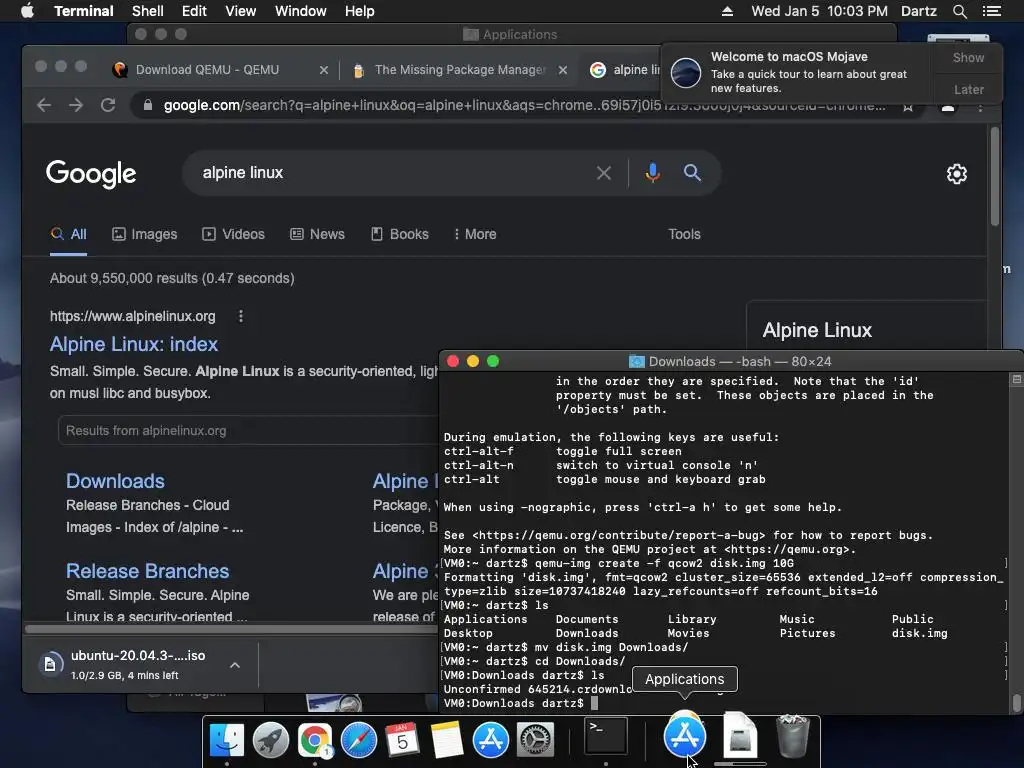Open Safari from the Dock
Viewport: 1024px width, 768px height.
[x=359, y=739]
